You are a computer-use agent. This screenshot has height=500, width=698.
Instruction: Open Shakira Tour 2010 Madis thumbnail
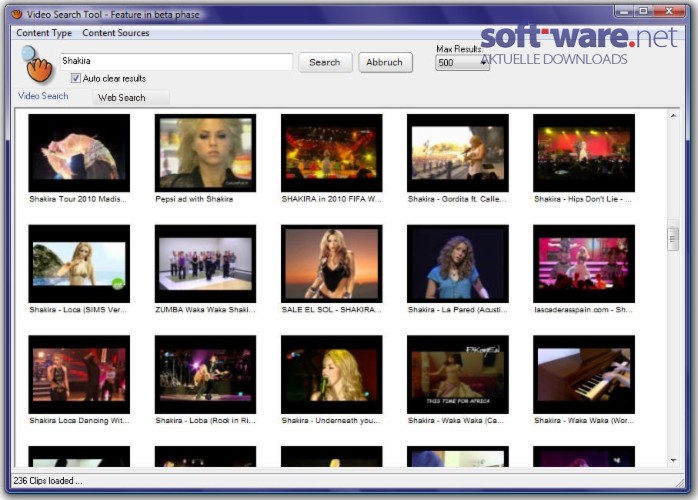point(79,153)
